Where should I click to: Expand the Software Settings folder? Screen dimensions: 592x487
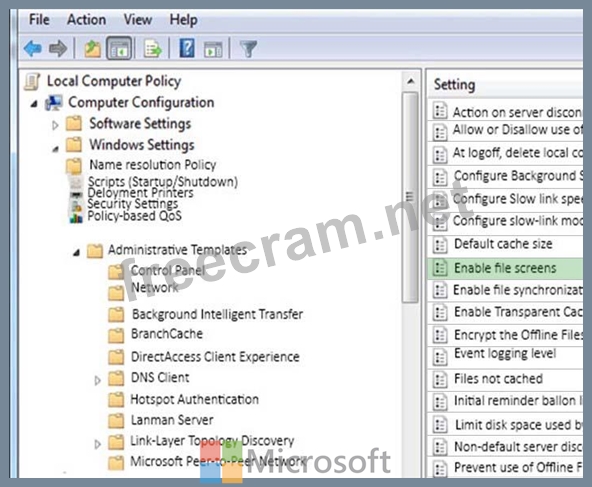[55, 125]
